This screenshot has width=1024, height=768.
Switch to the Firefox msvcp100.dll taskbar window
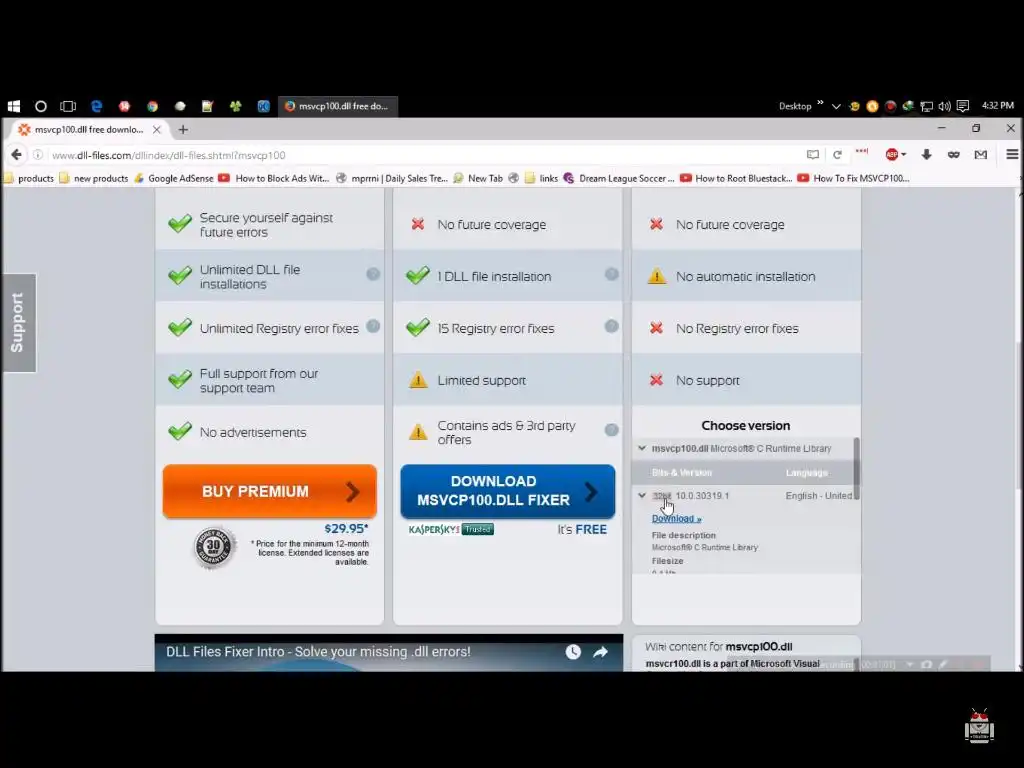click(337, 106)
